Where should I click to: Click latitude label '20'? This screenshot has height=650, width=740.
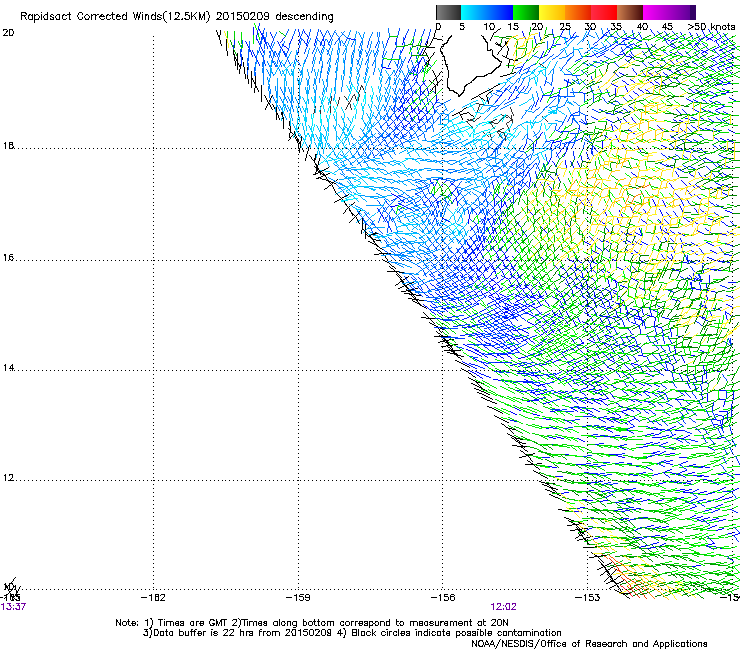(8, 33)
